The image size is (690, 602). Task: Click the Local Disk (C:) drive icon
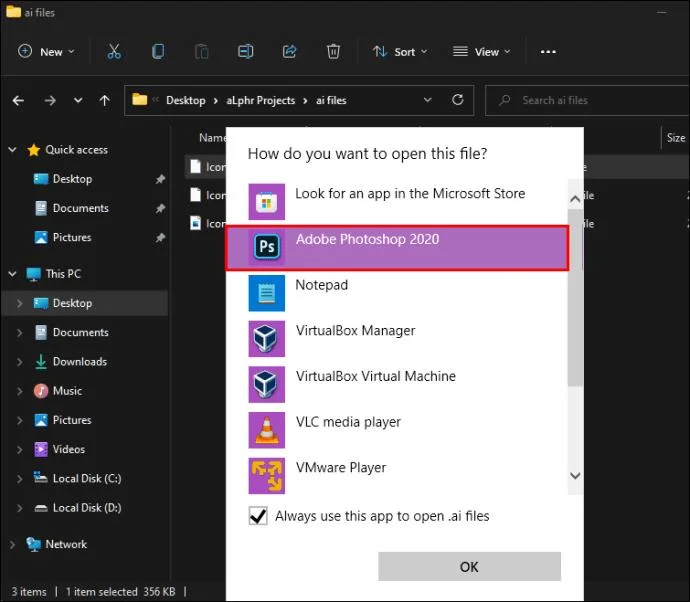(41, 478)
